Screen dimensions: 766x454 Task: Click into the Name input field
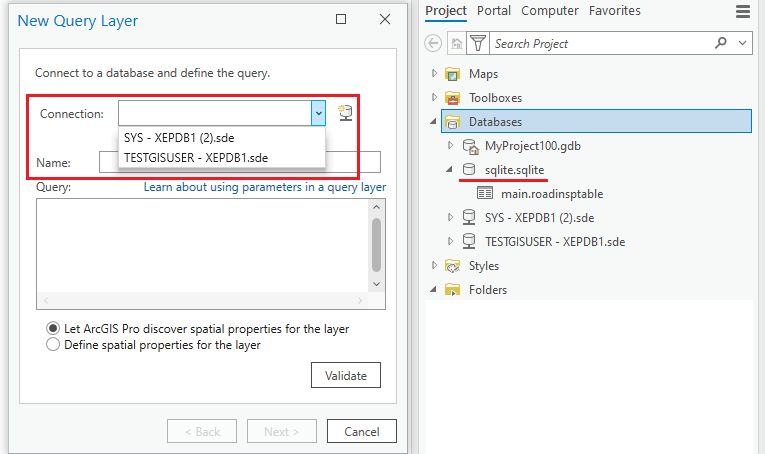click(x=240, y=162)
